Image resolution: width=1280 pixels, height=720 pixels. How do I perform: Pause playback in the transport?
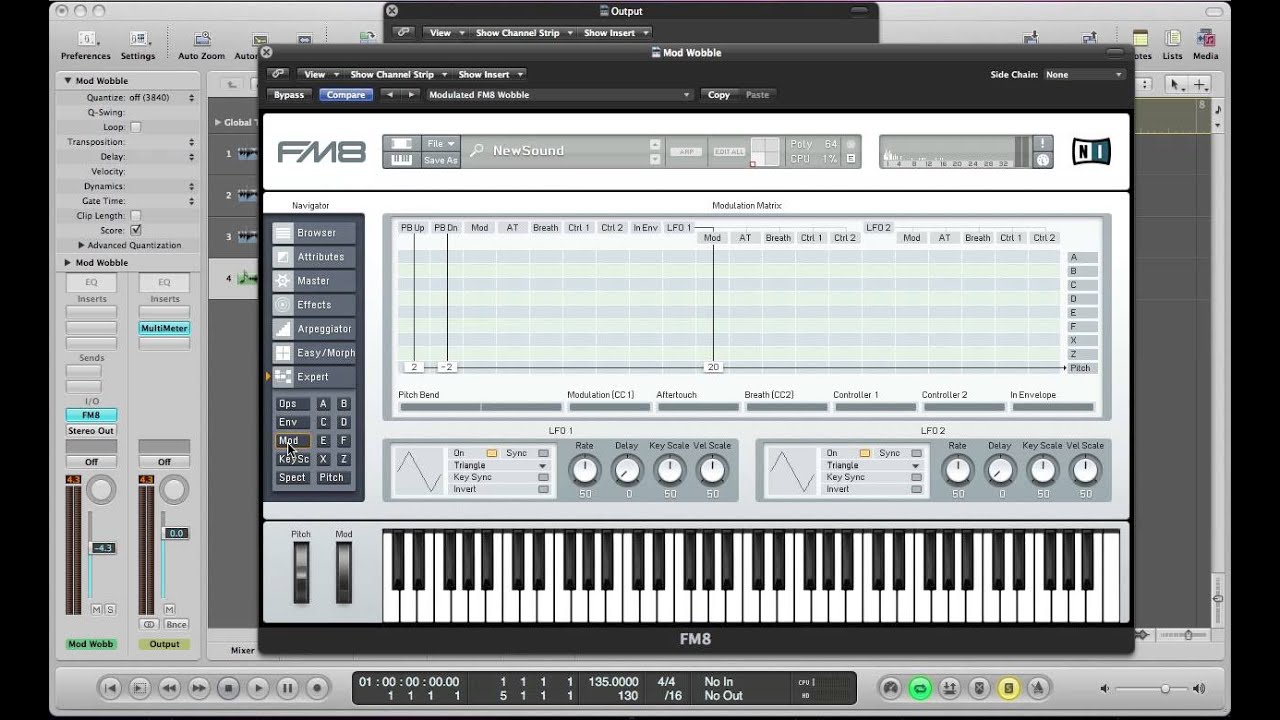(288, 688)
